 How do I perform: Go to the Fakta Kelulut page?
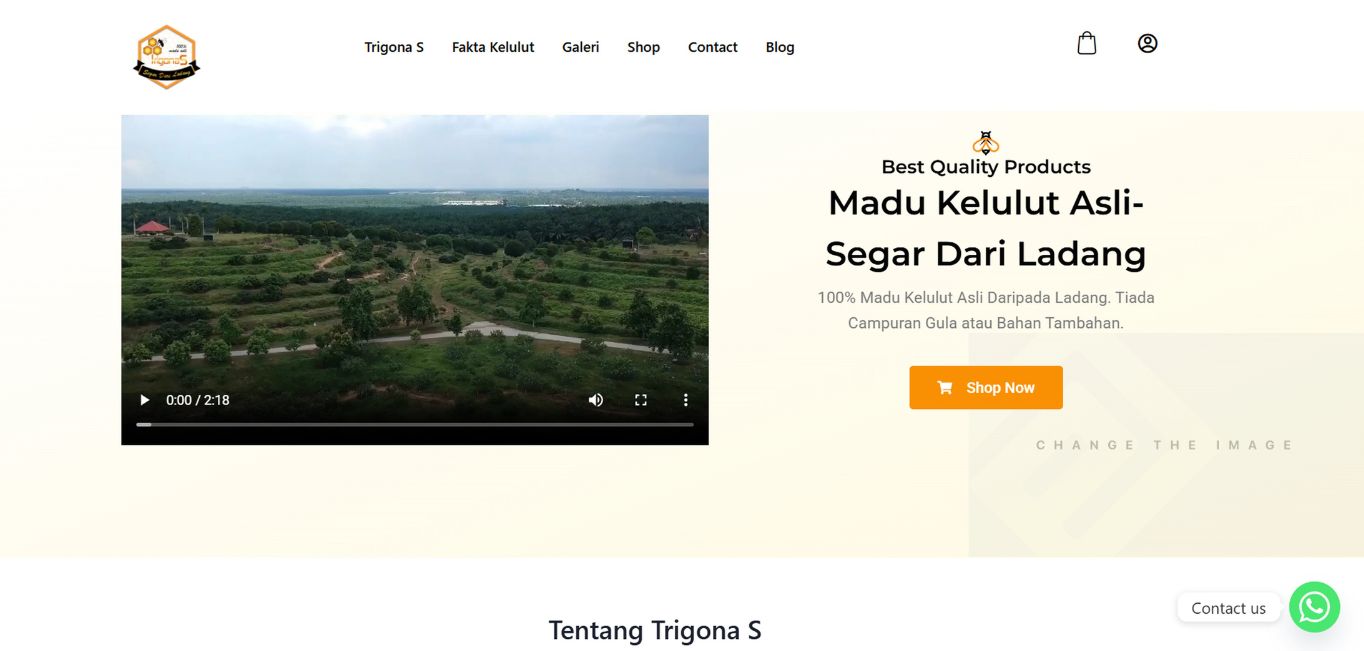point(493,47)
